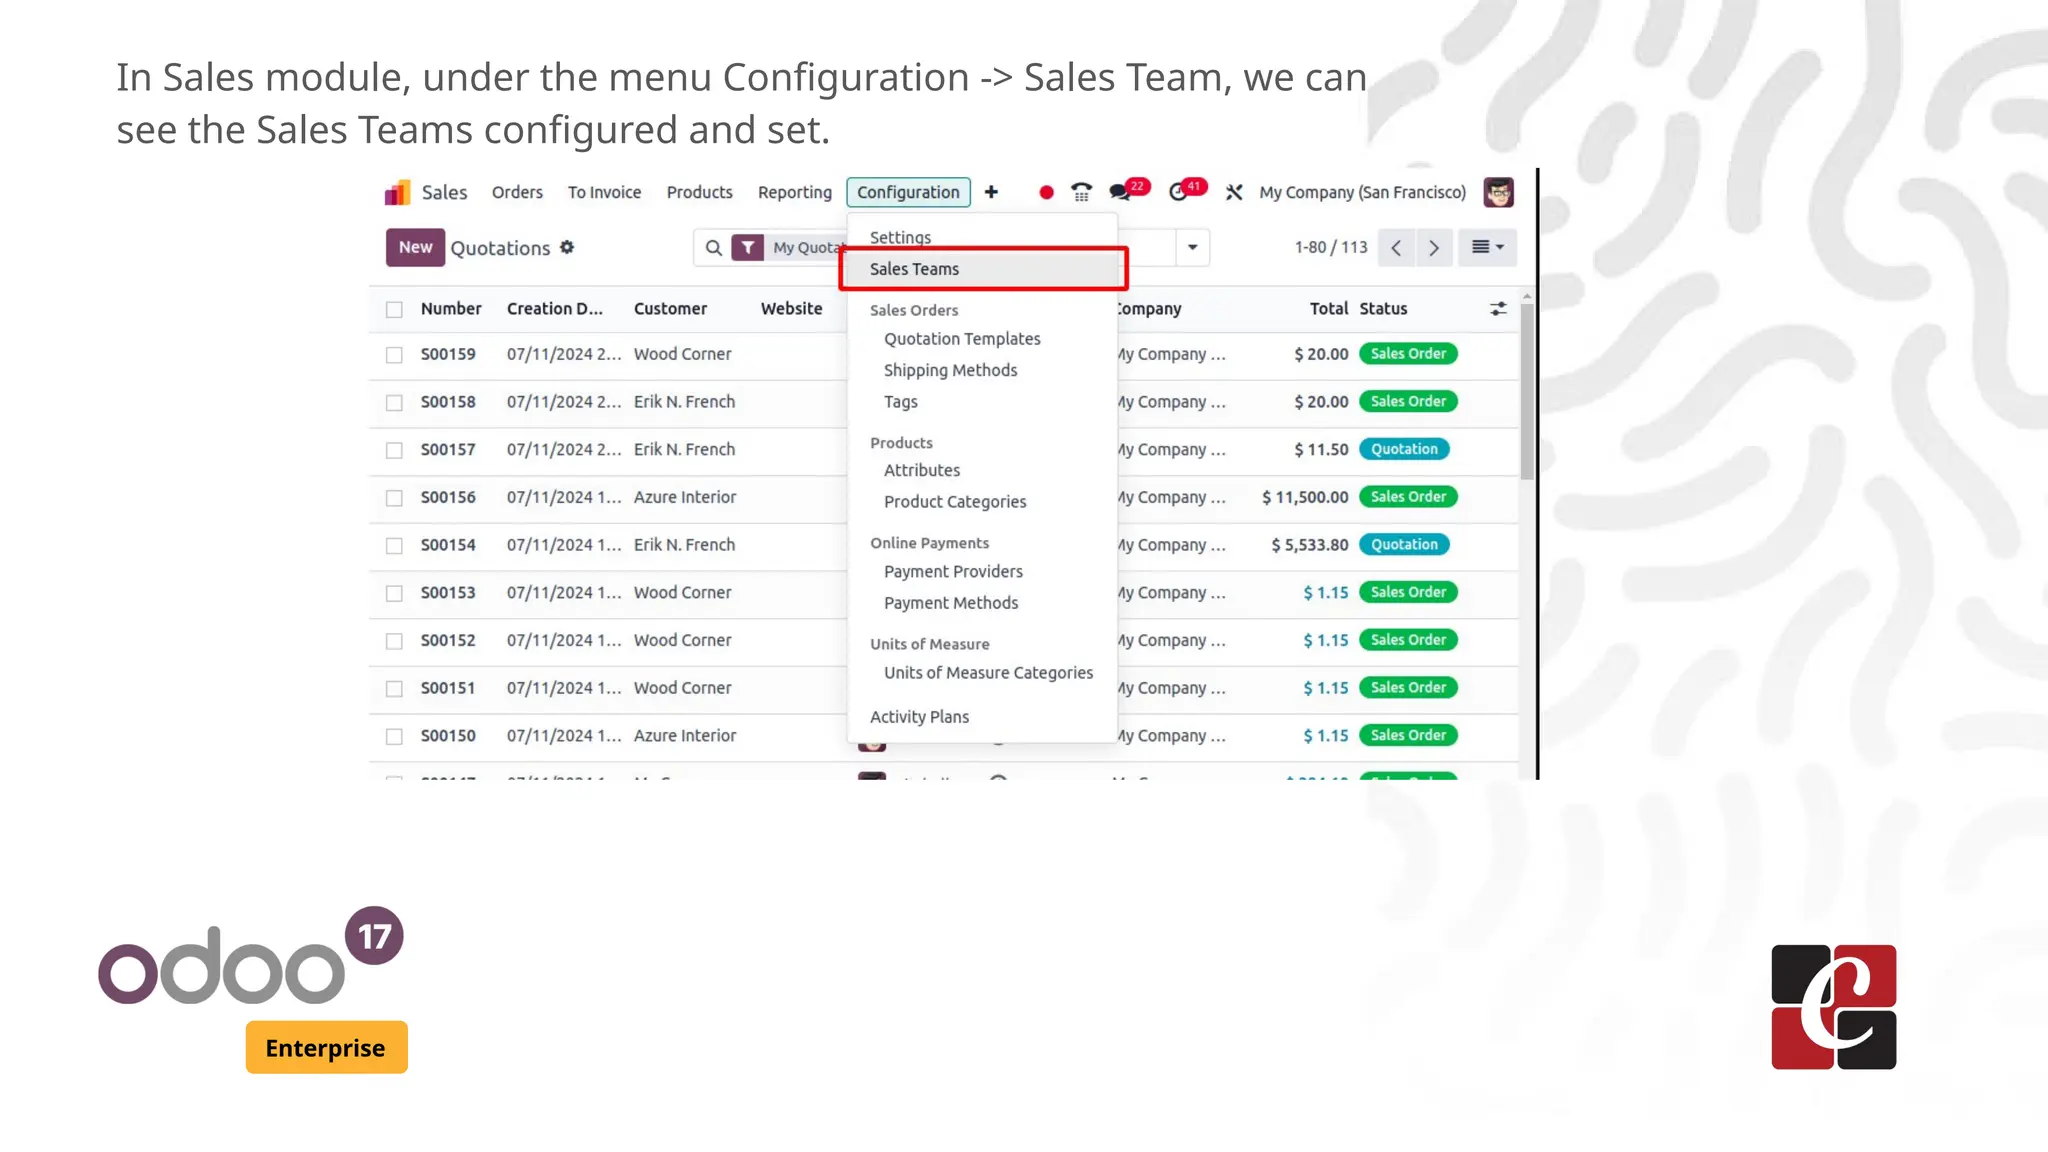Select Settings in Configuration dropdown

coord(900,237)
